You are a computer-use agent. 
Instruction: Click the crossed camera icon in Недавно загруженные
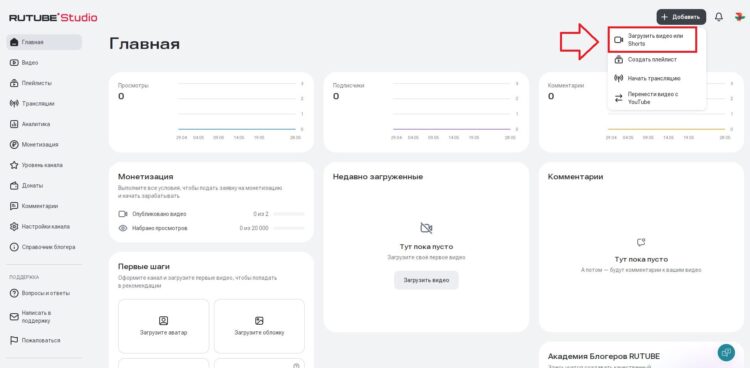[x=426, y=228]
